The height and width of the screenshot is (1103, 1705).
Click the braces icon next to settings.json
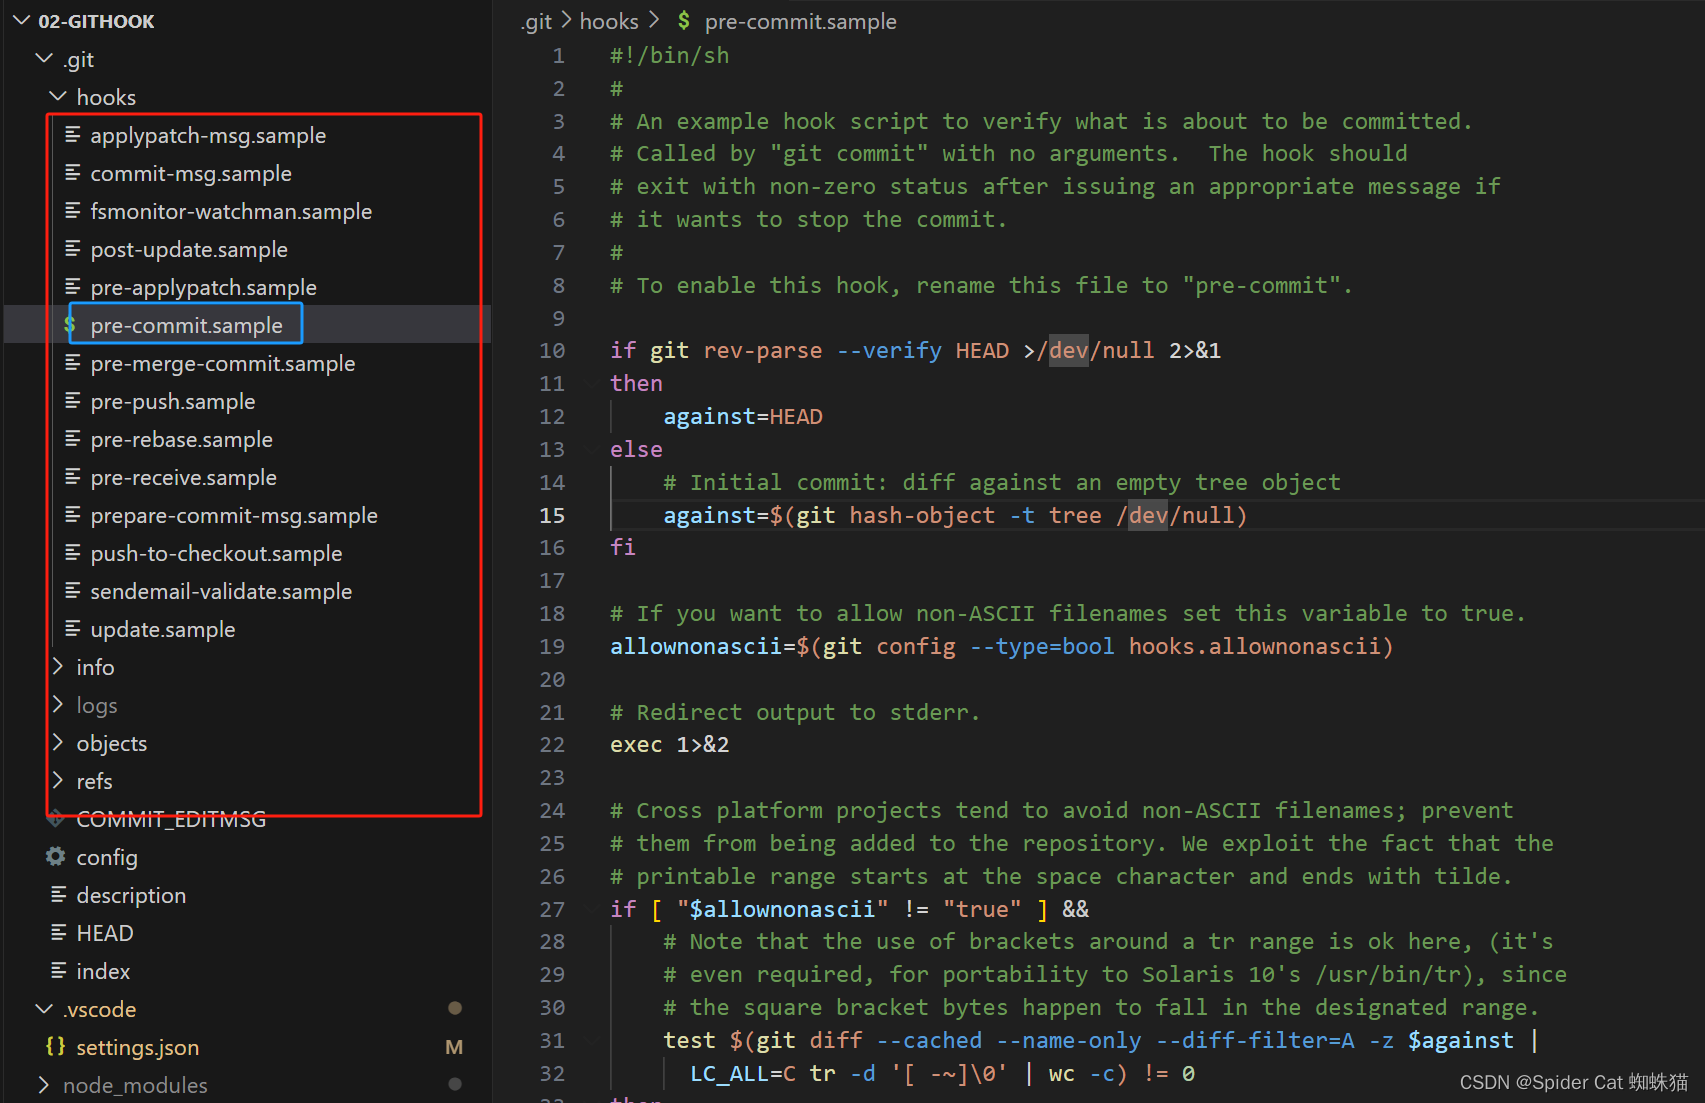pos(56,1047)
